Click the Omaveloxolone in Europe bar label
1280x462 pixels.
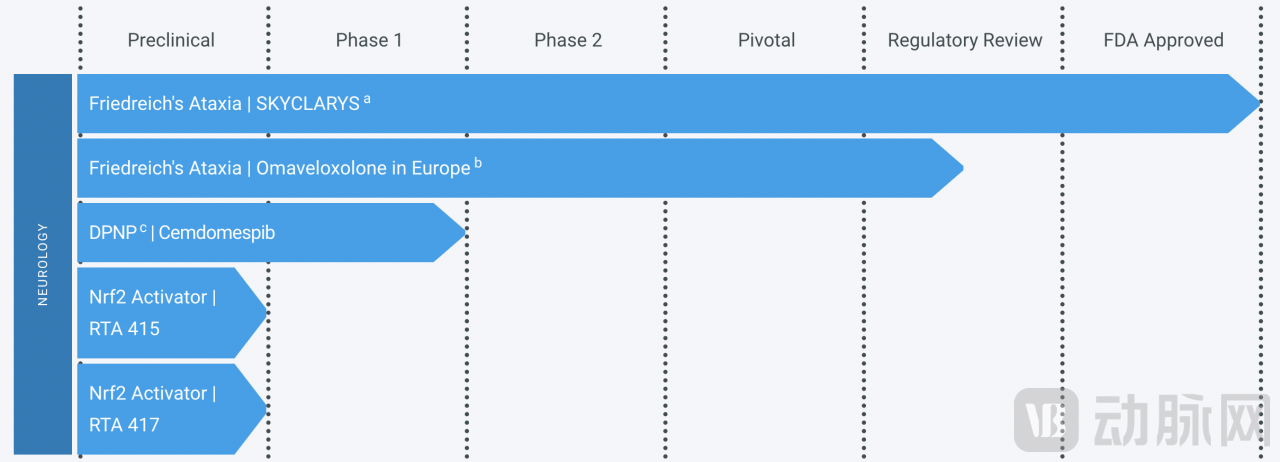tap(279, 168)
